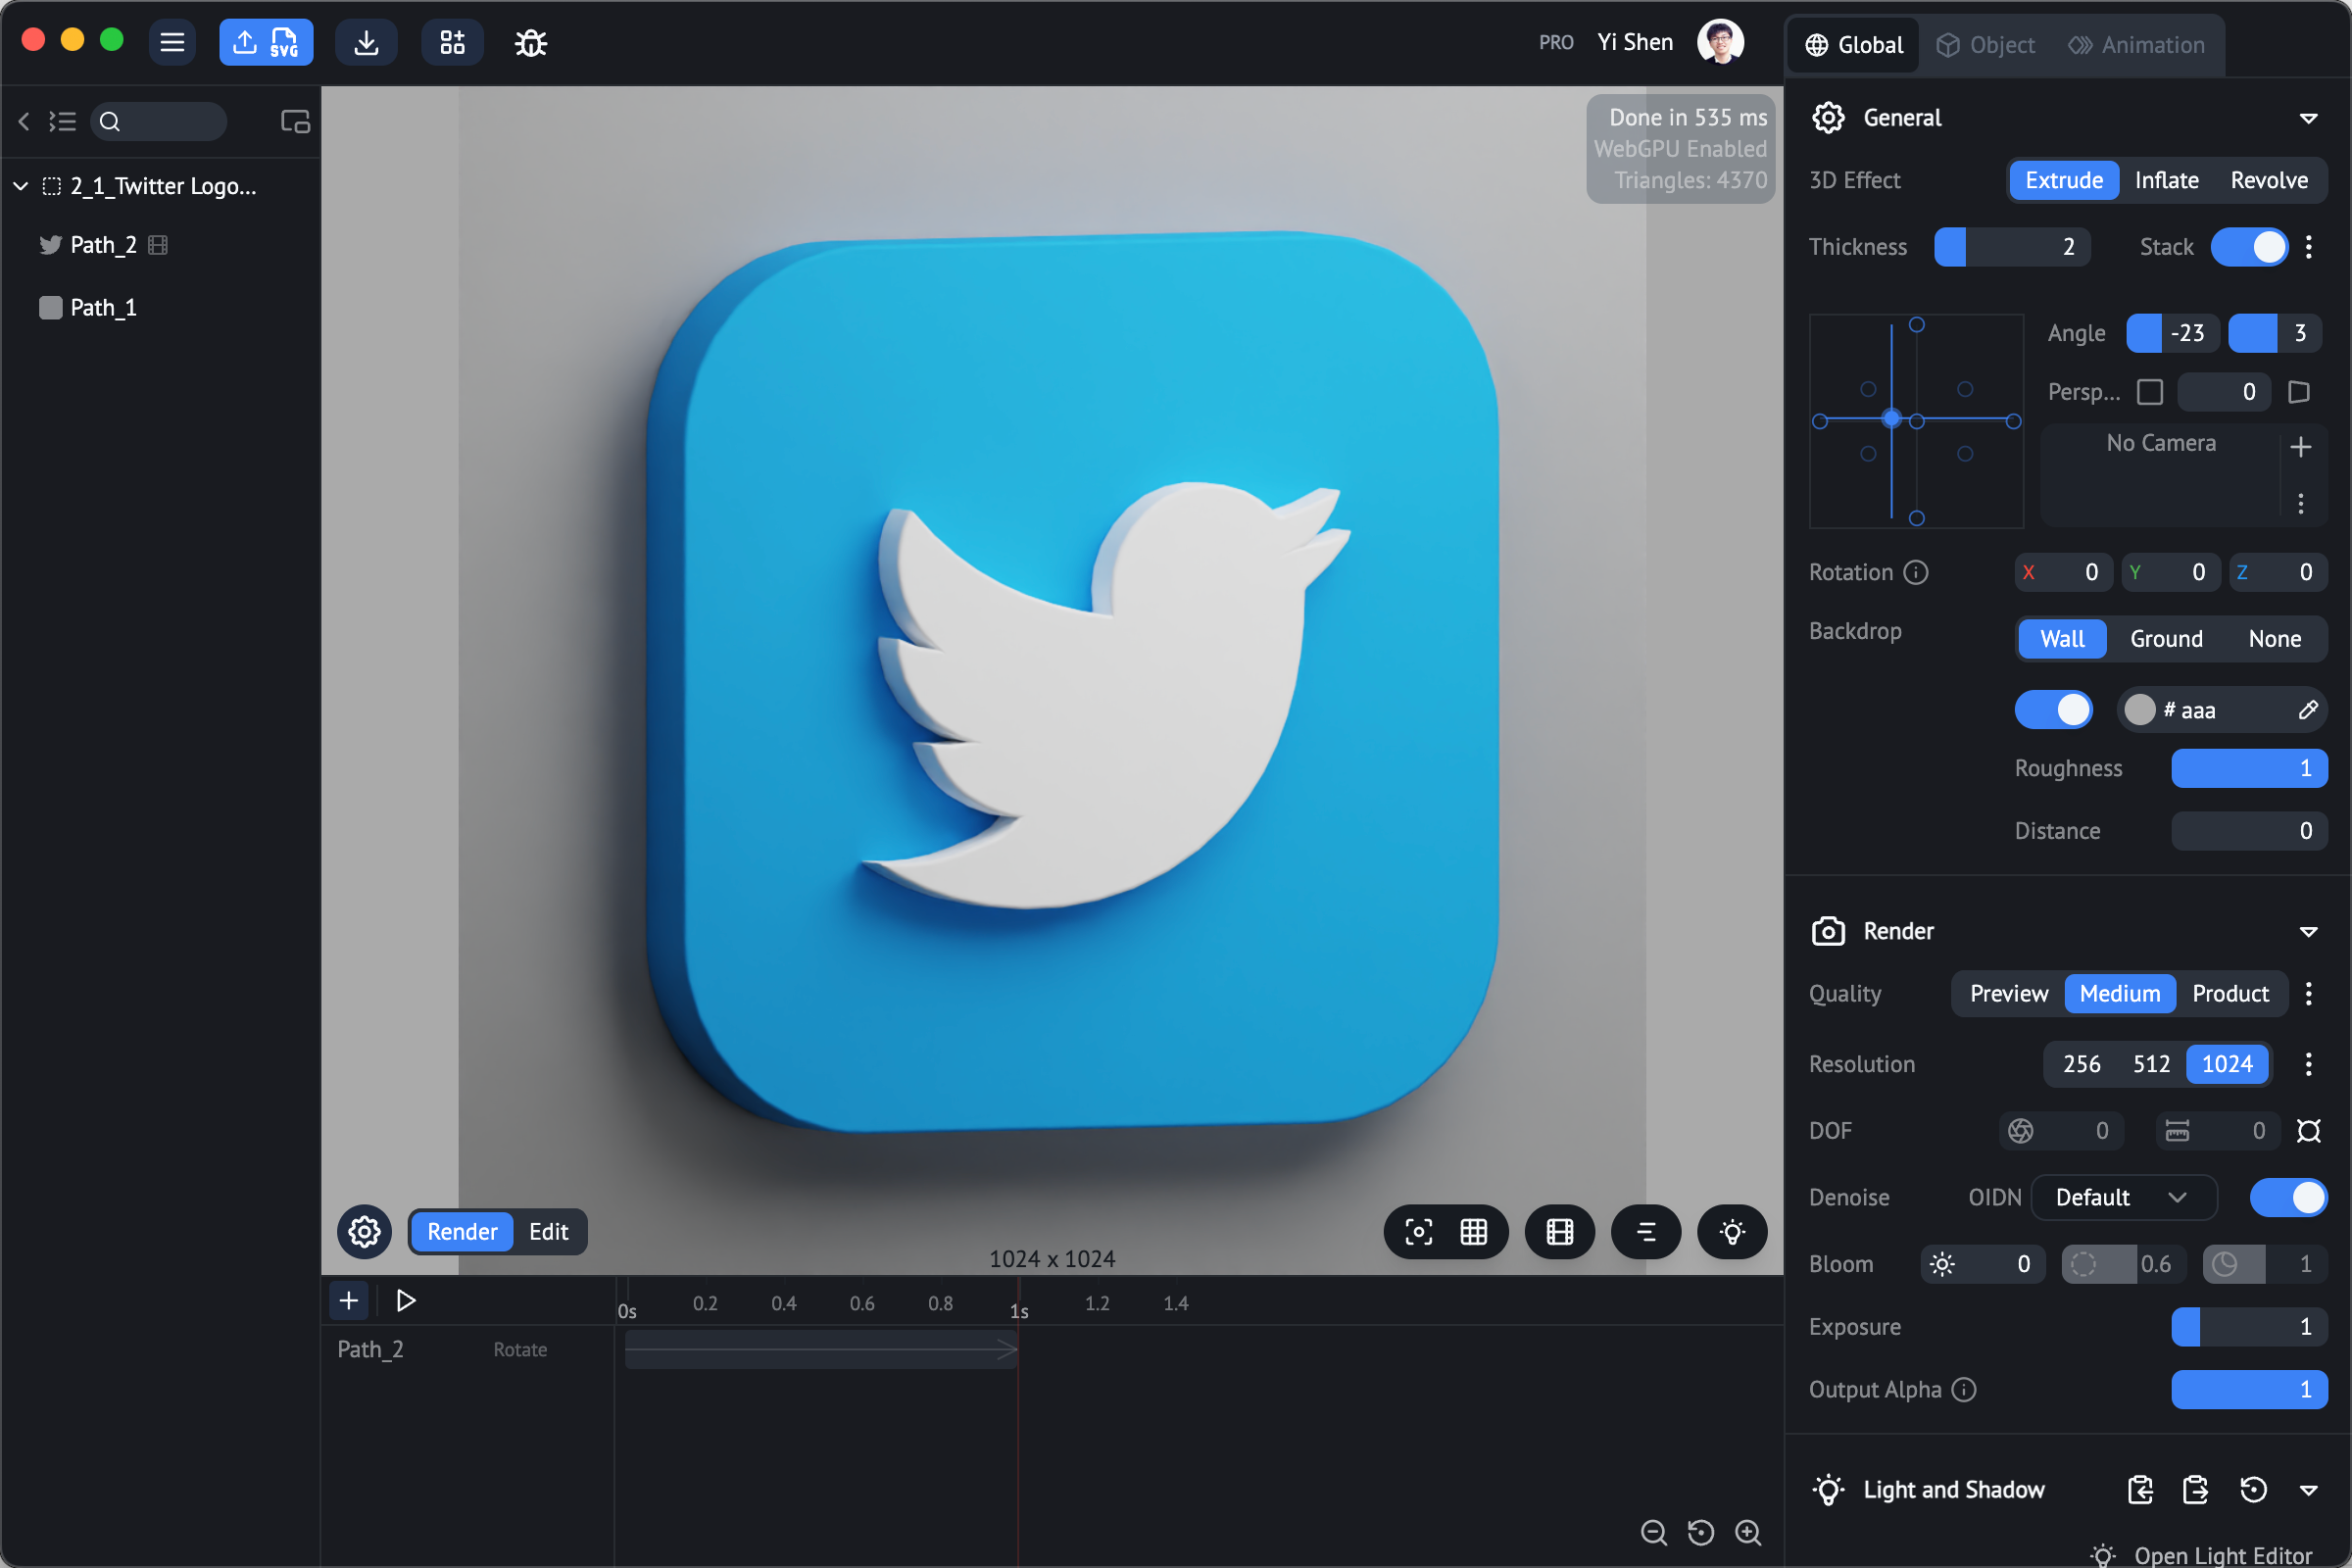Open Stack more options menu
The width and height of the screenshot is (2352, 1568).
[x=2309, y=247]
